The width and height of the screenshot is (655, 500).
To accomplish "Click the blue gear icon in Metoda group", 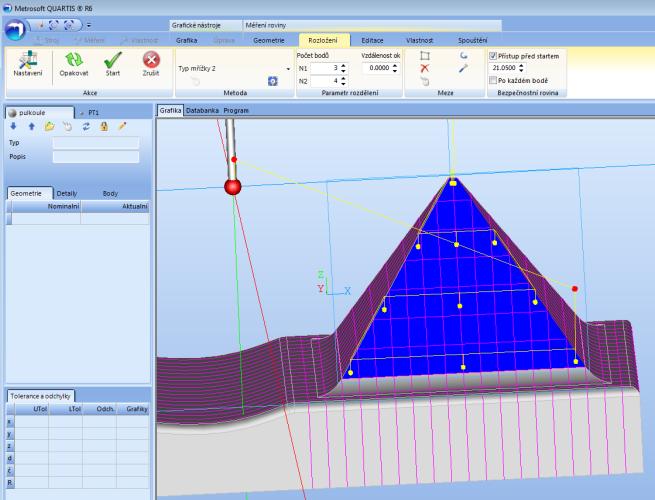I will click(272, 81).
